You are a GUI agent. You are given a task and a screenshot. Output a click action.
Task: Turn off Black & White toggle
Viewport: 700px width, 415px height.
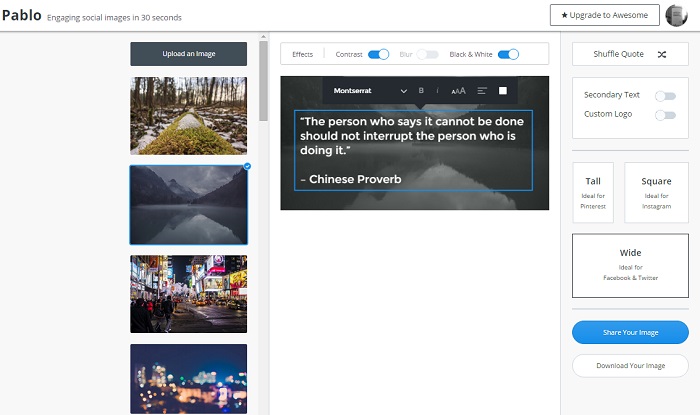tap(508, 54)
